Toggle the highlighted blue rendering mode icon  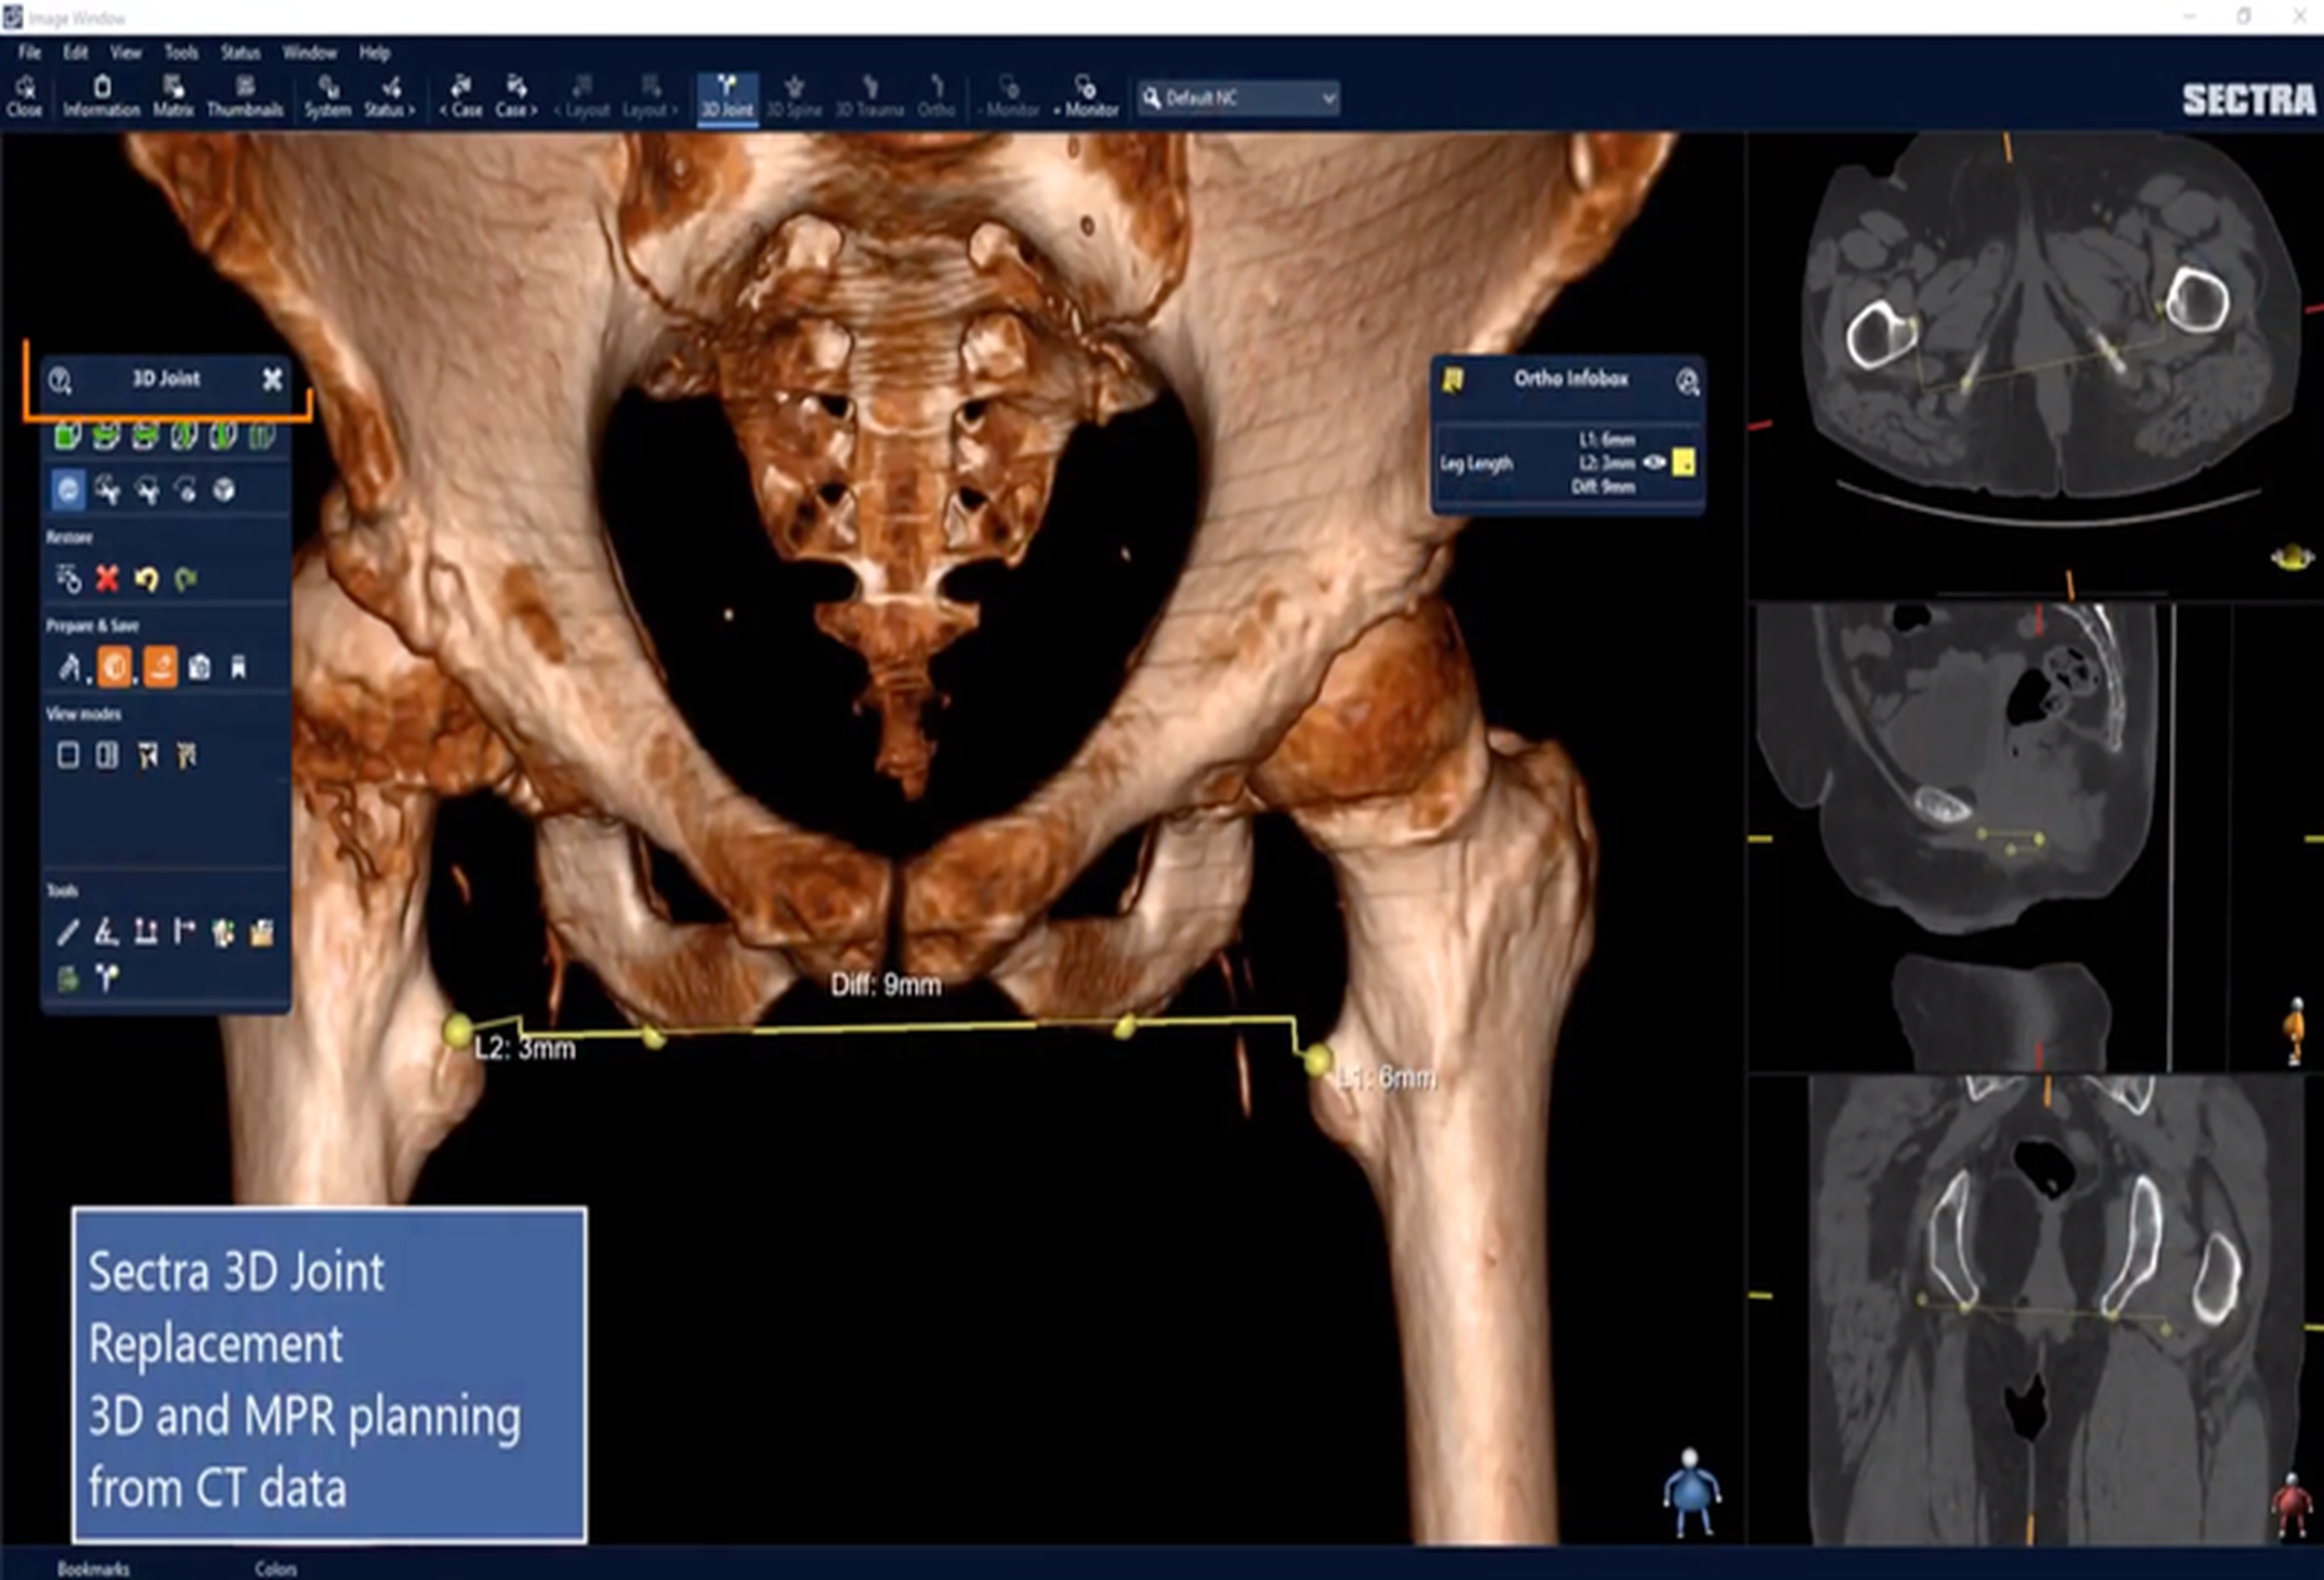click(x=68, y=490)
